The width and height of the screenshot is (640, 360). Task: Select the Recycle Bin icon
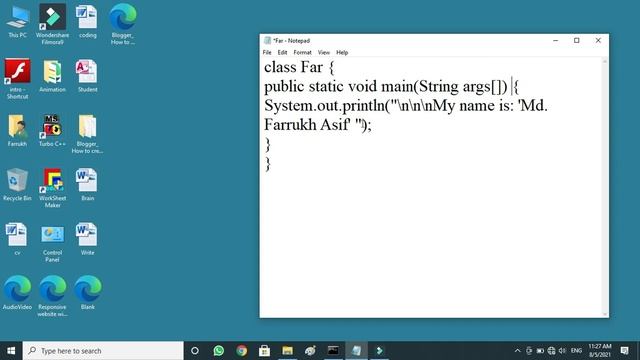point(17,184)
